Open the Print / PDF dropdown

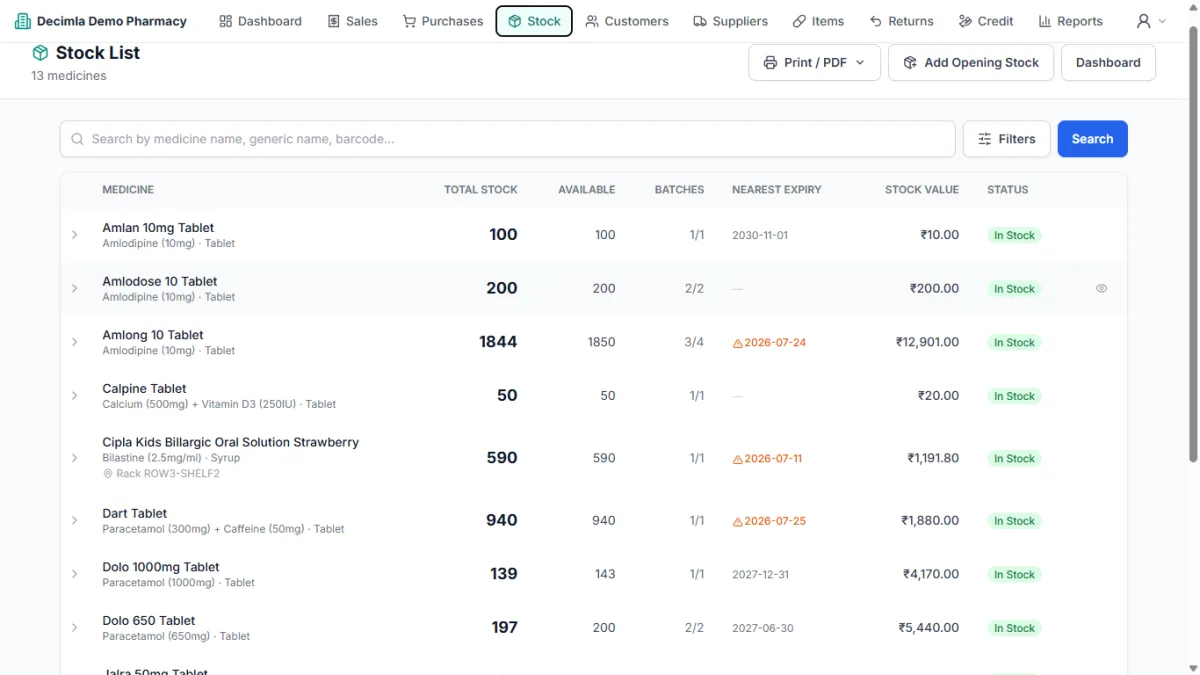[x=814, y=62]
